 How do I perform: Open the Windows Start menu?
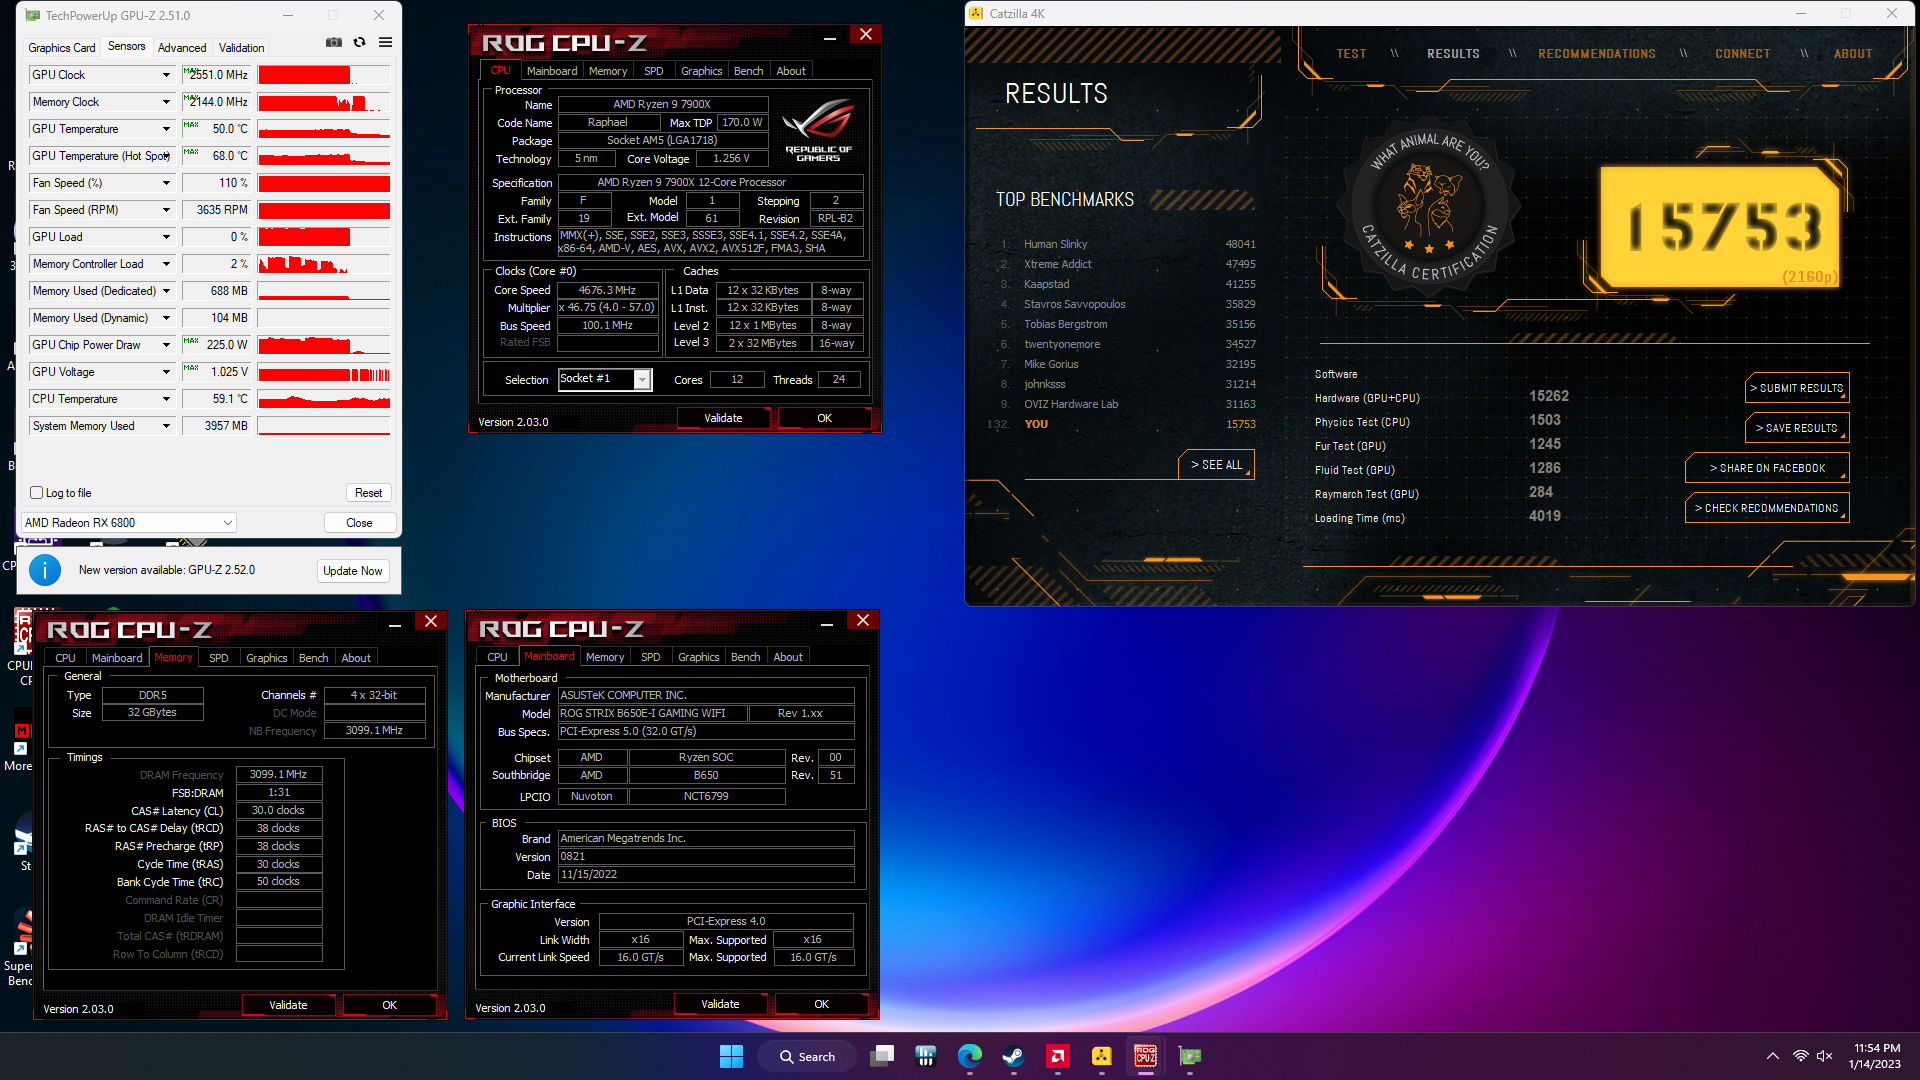[x=731, y=1056]
